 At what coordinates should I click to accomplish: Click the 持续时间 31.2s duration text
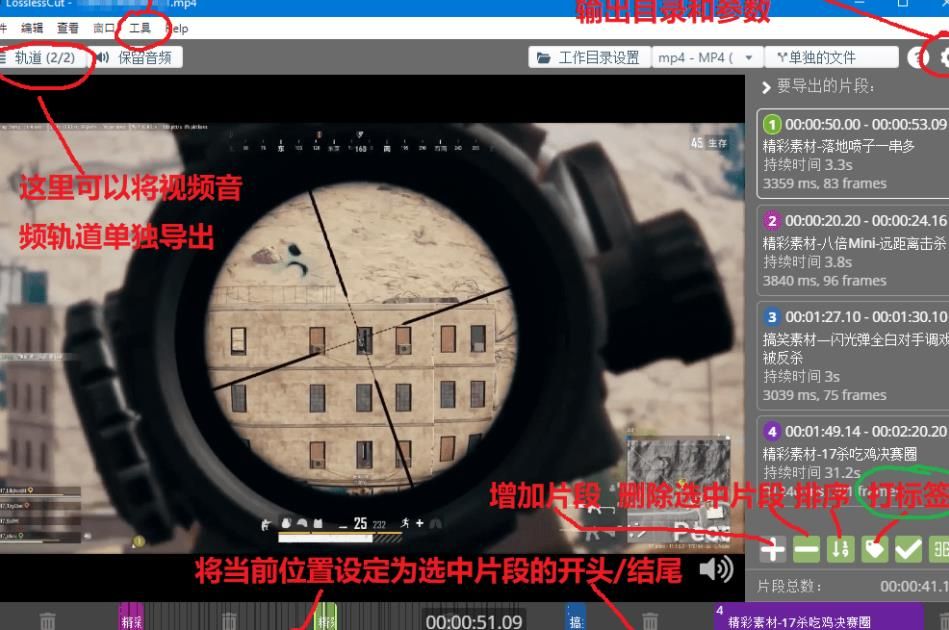[812, 472]
